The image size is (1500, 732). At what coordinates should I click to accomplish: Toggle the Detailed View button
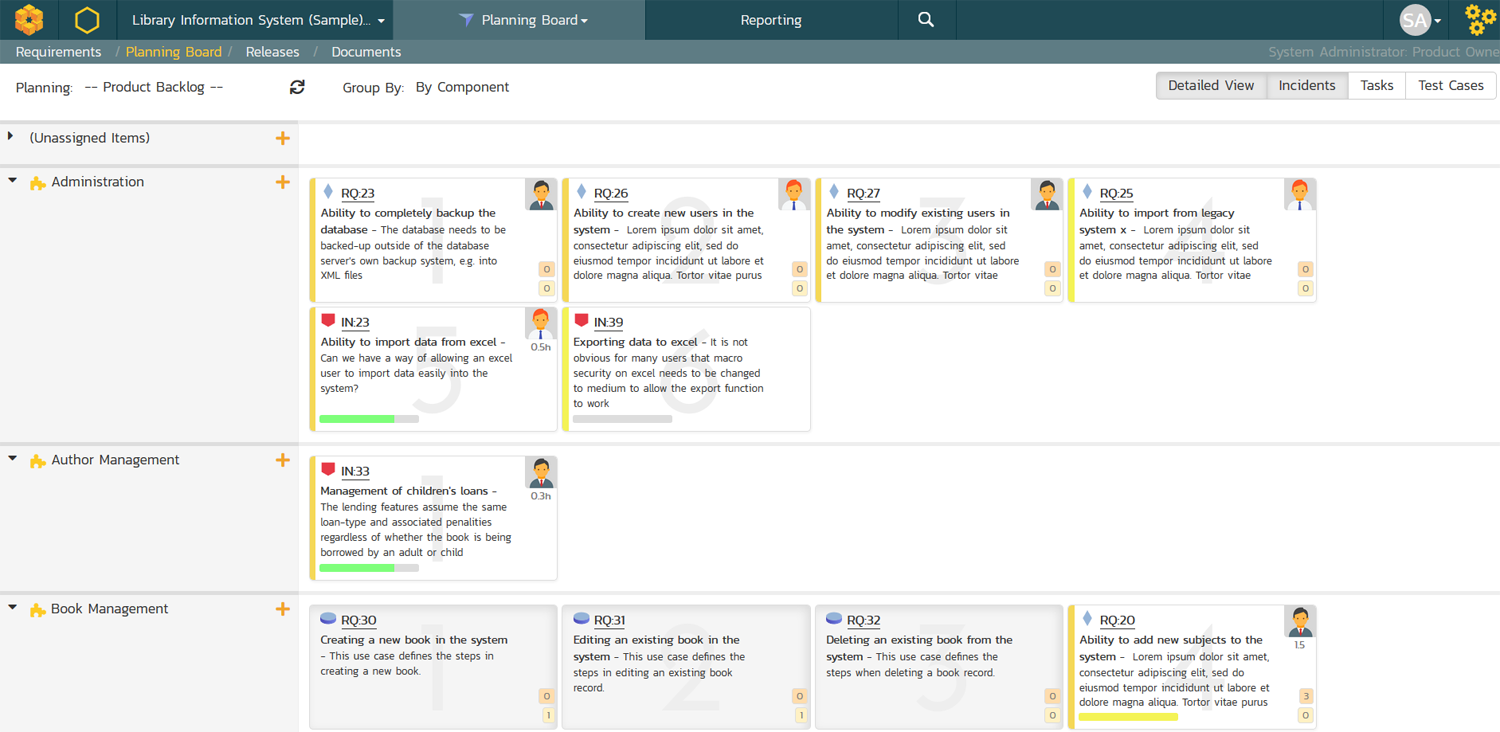pos(1211,86)
